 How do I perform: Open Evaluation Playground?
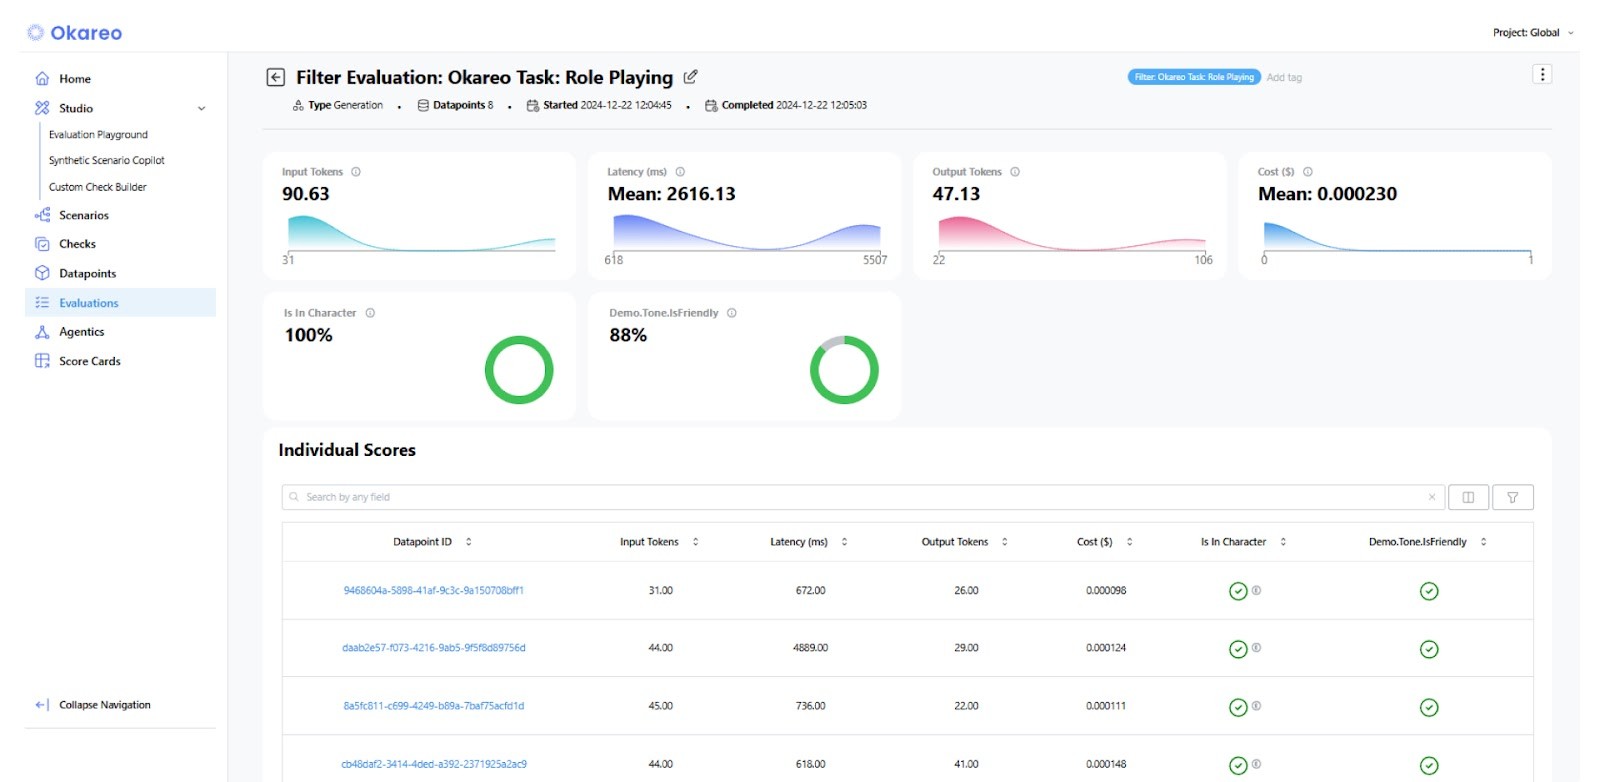click(x=98, y=134)
